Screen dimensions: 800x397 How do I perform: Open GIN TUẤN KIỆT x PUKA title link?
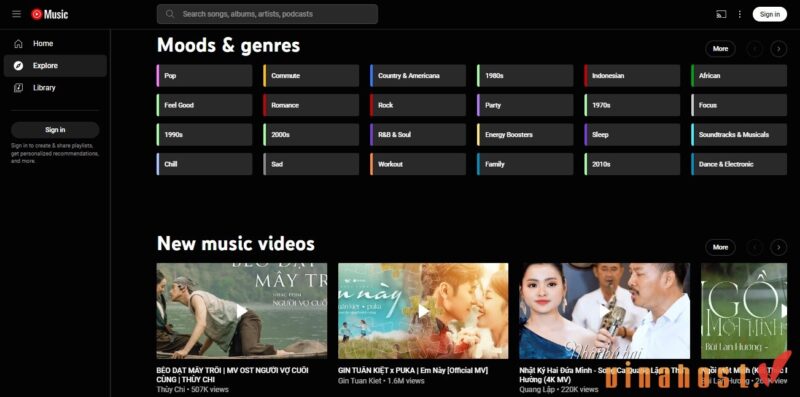point(413,370)
